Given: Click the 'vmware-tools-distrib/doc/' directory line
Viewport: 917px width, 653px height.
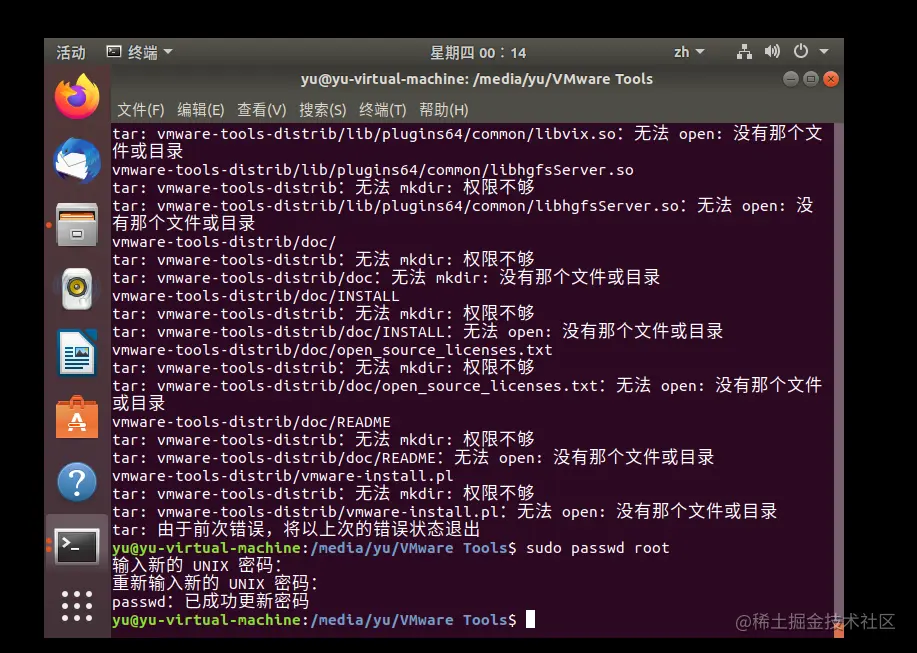Looking at the screenshot, I should click(225, 241).
